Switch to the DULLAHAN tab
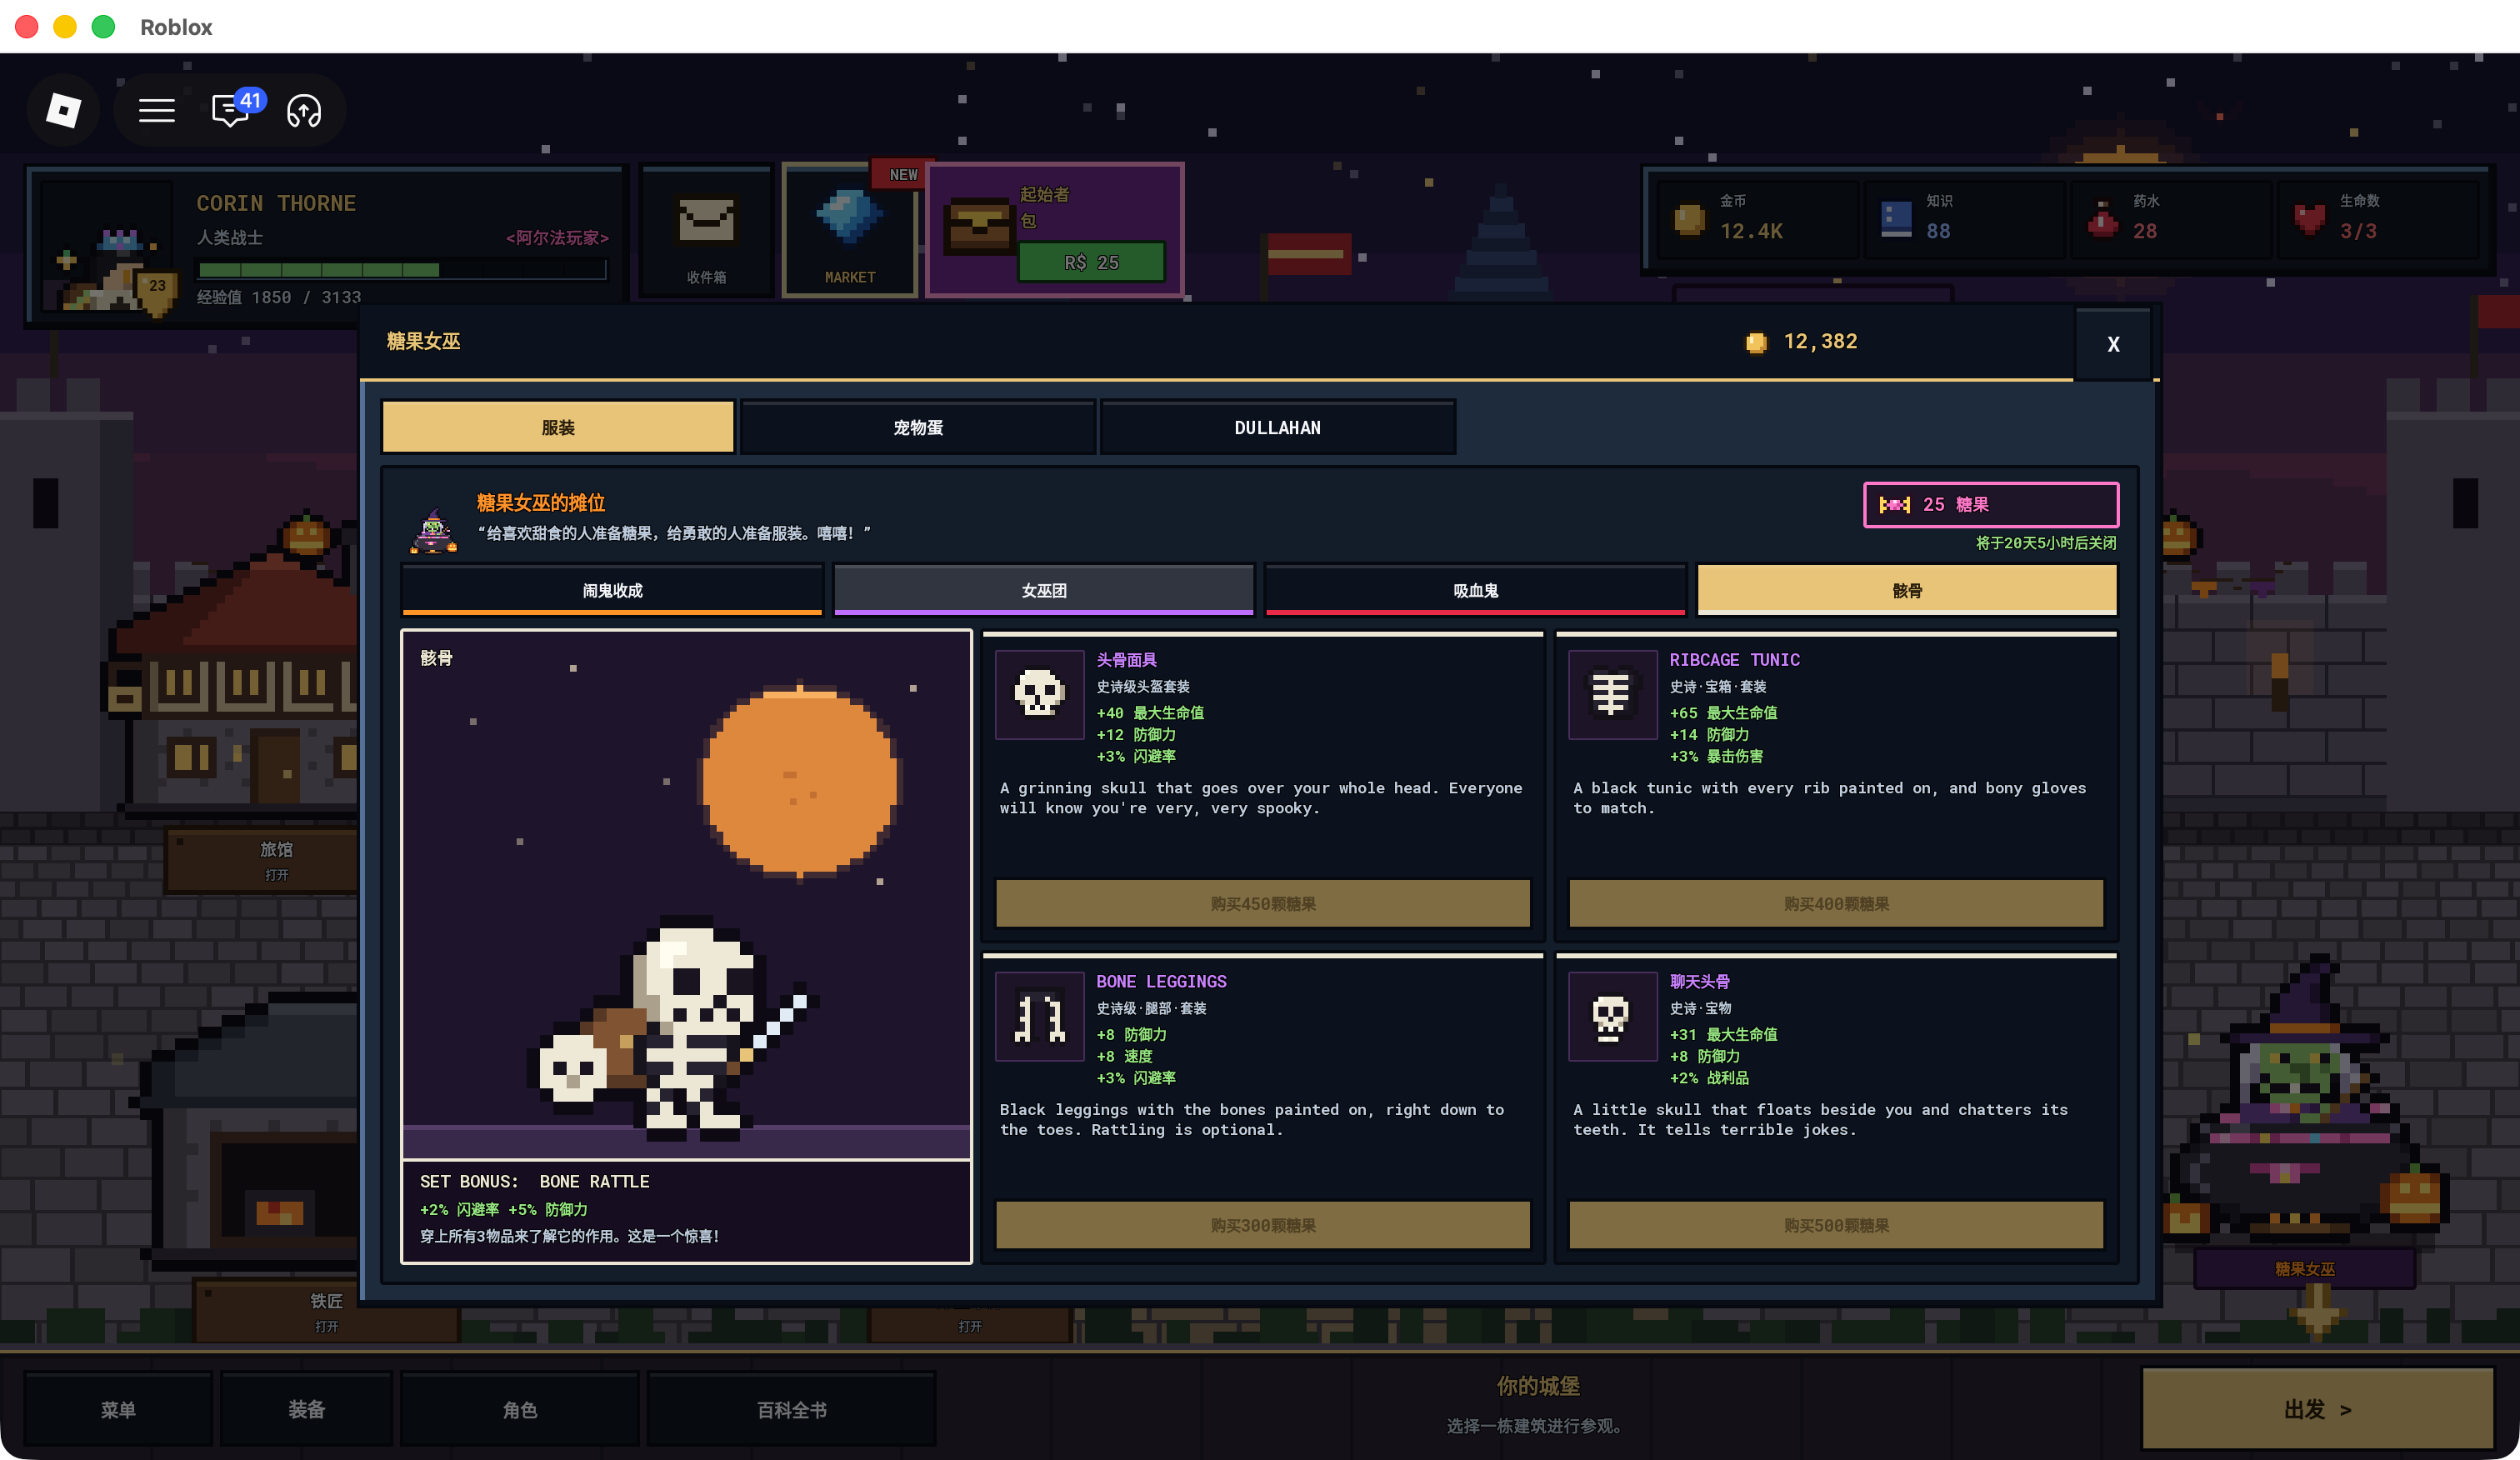The width and height of the screenshot is (2520, 1460). pos(1277,427)
